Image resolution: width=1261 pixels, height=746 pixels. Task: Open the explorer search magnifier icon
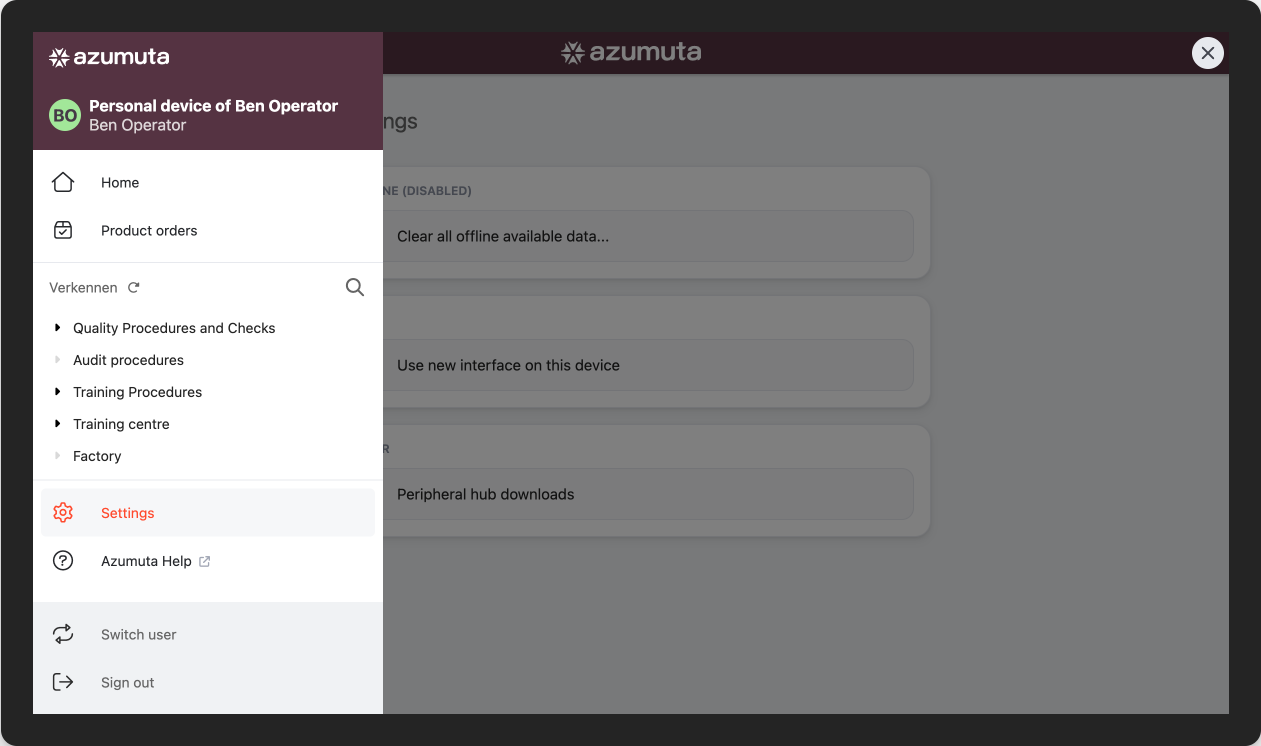point(355,287)
